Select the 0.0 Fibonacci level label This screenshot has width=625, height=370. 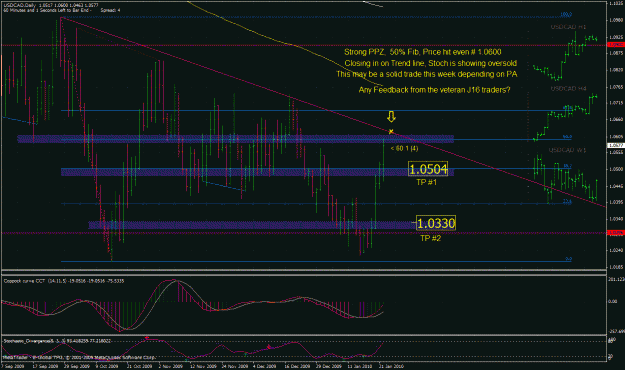point(568,259)
